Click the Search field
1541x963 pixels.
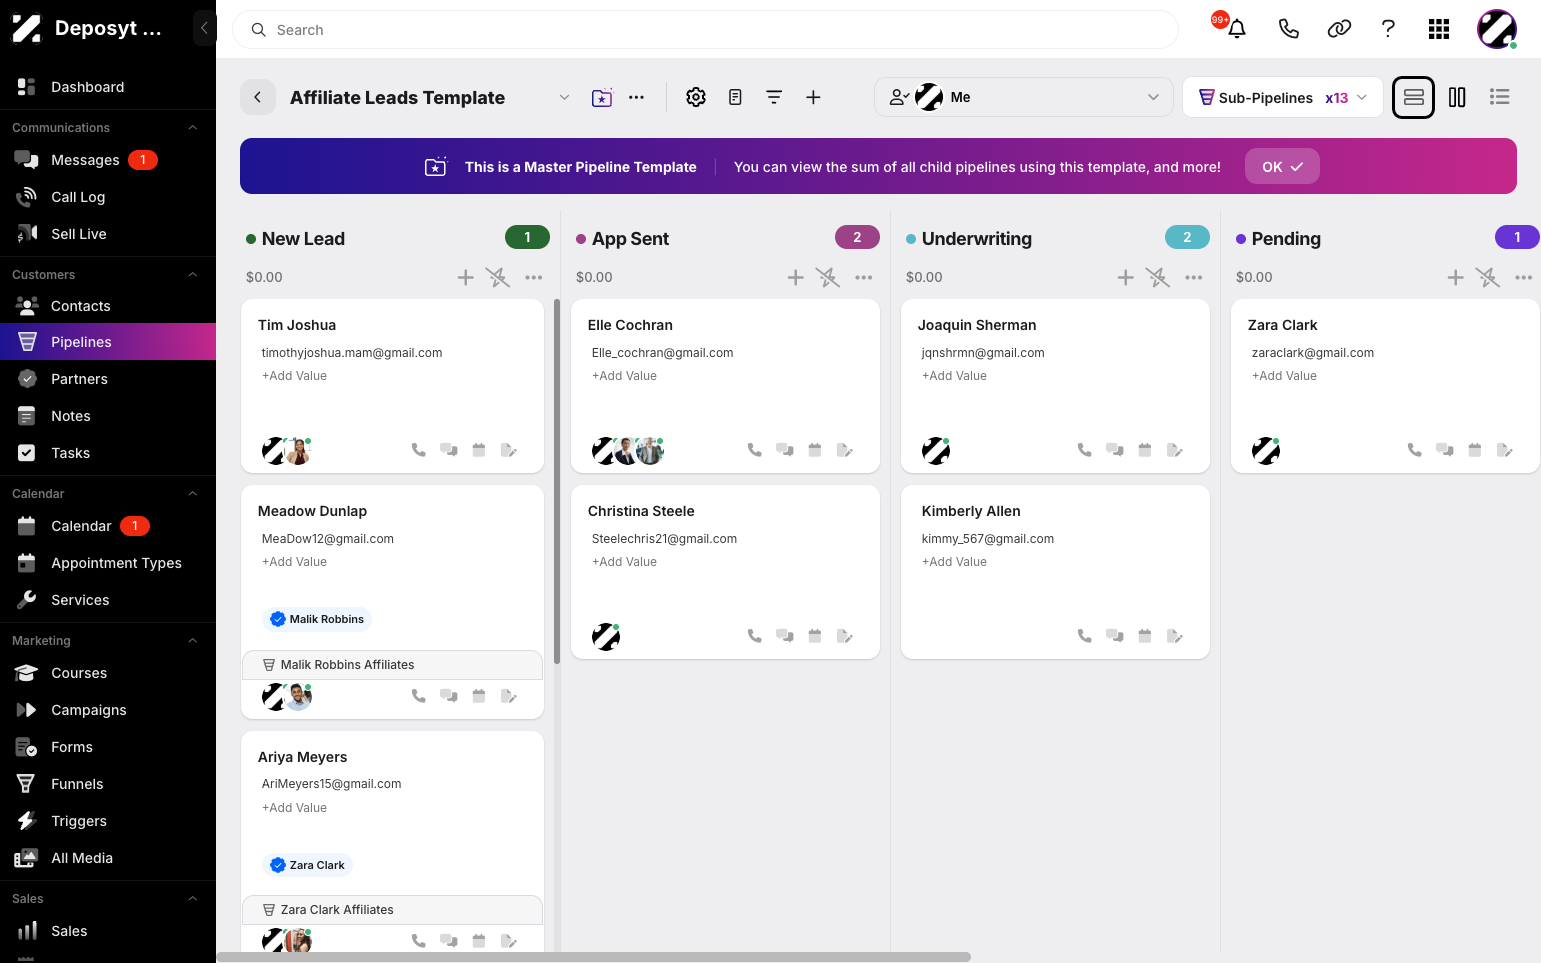(x=705, y=30)
